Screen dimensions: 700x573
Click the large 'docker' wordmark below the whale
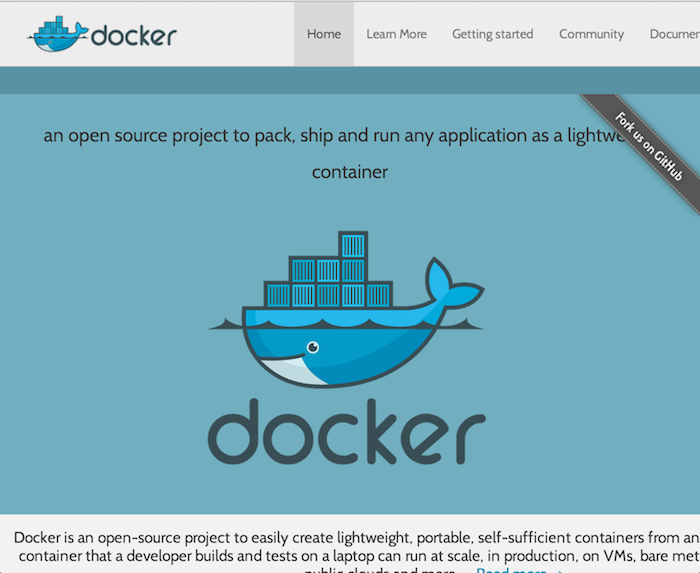pyautogui.click(x=346, y=432)
